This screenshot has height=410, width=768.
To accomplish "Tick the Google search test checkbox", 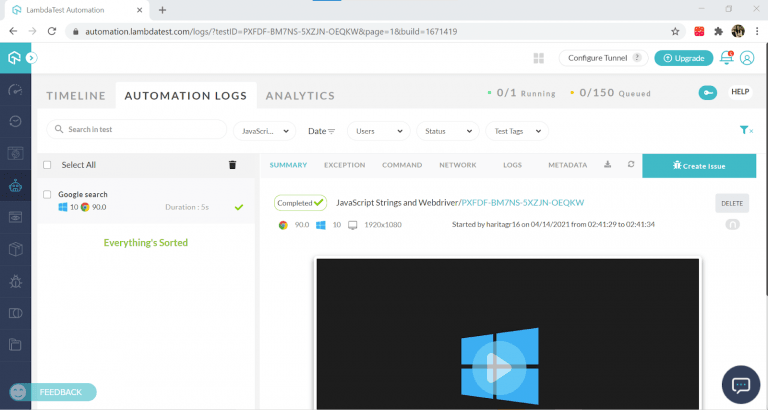I will 47,194.
